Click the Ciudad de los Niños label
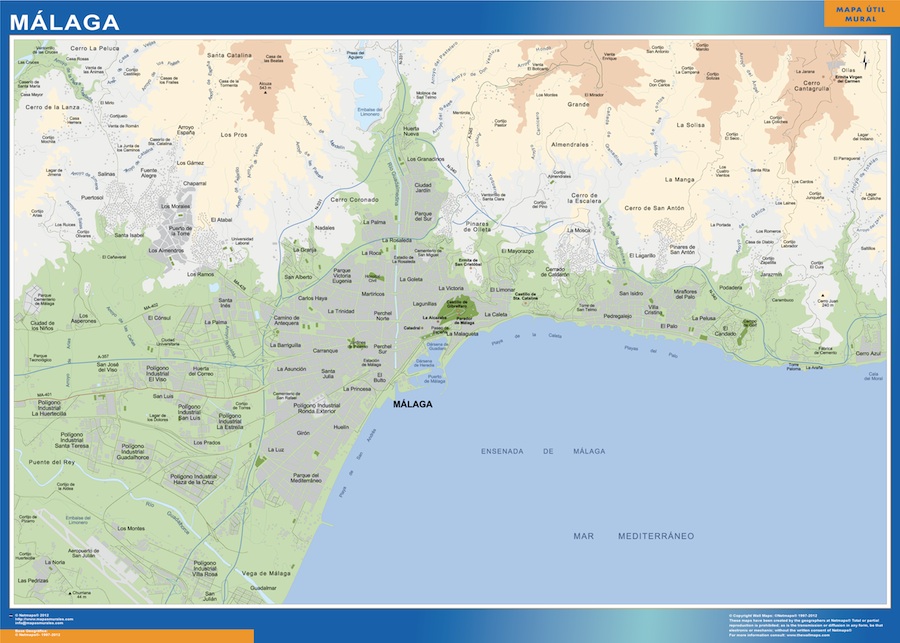This screenshot has height=643, width=900. click(x=42, y=326)
